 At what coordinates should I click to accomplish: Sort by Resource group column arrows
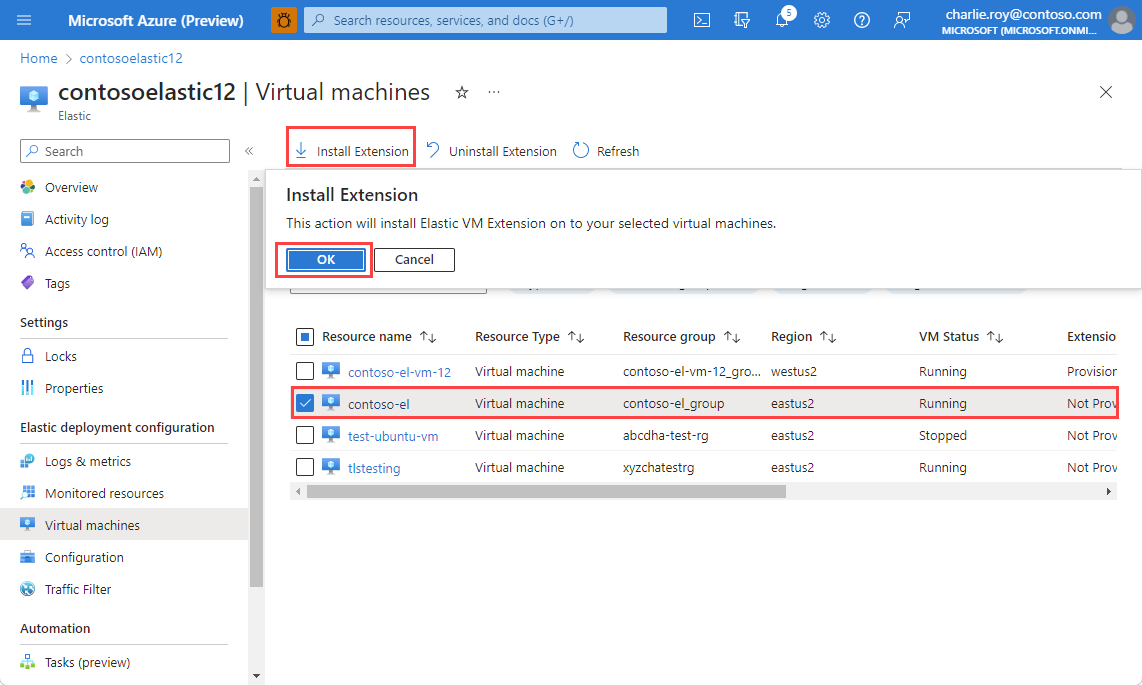732,337
